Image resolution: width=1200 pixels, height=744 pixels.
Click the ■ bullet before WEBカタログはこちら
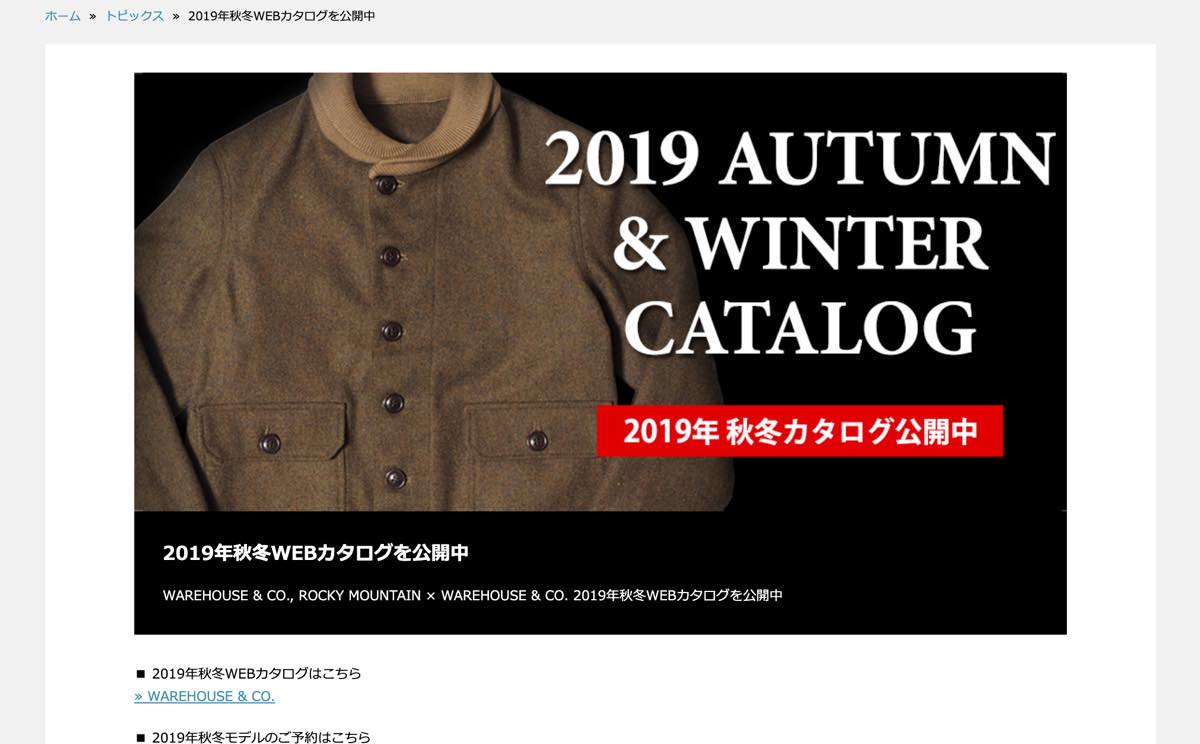tap(140, 674)
